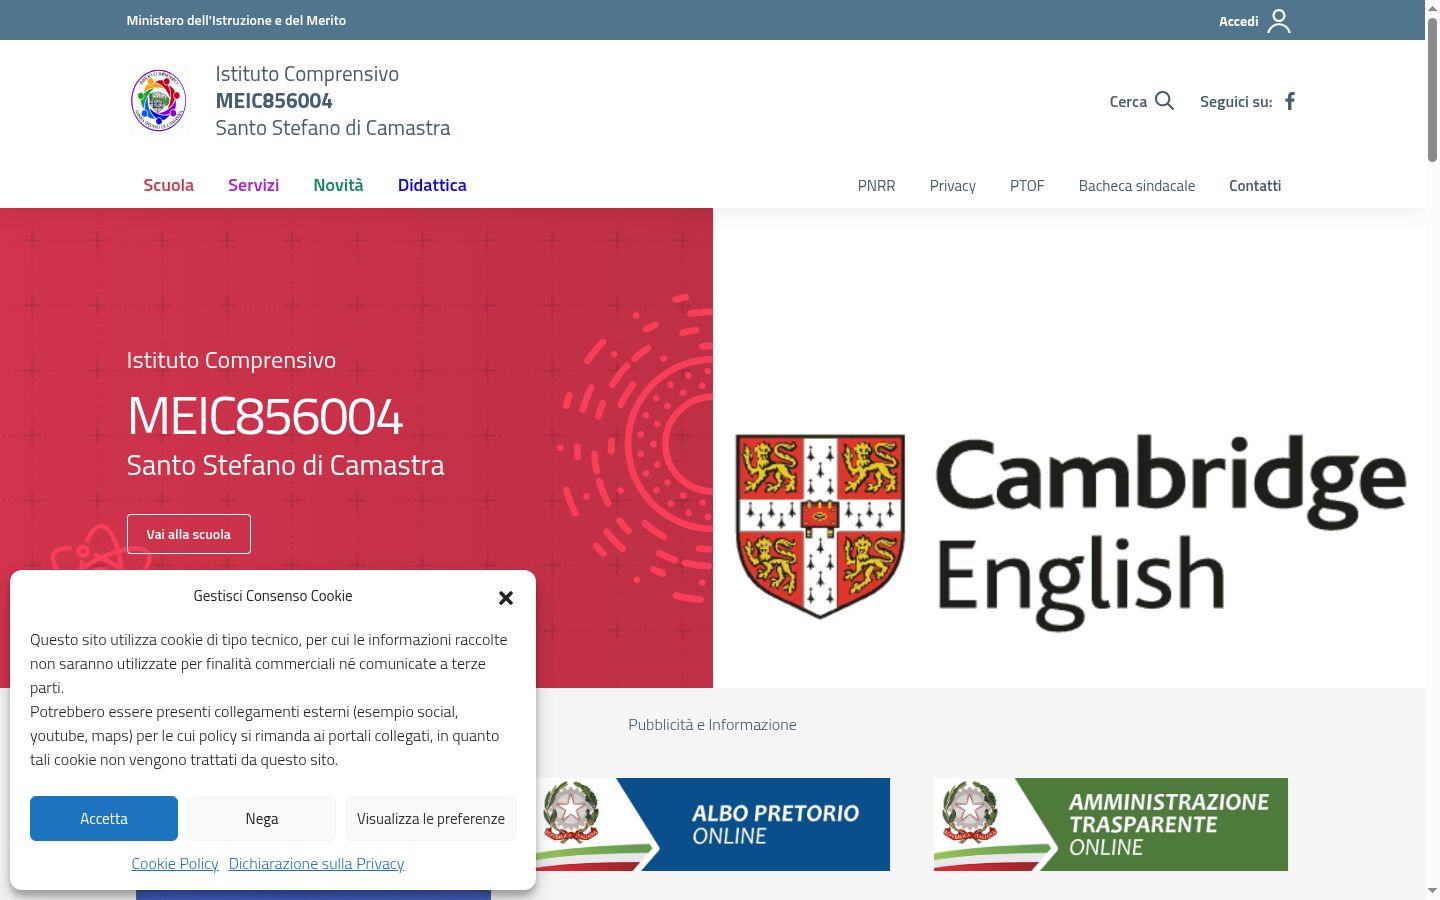The height and width of the screenshot is (900, 1440).
Task: Click the page vertical scrollbar thumb
Action: (1432, 90)
